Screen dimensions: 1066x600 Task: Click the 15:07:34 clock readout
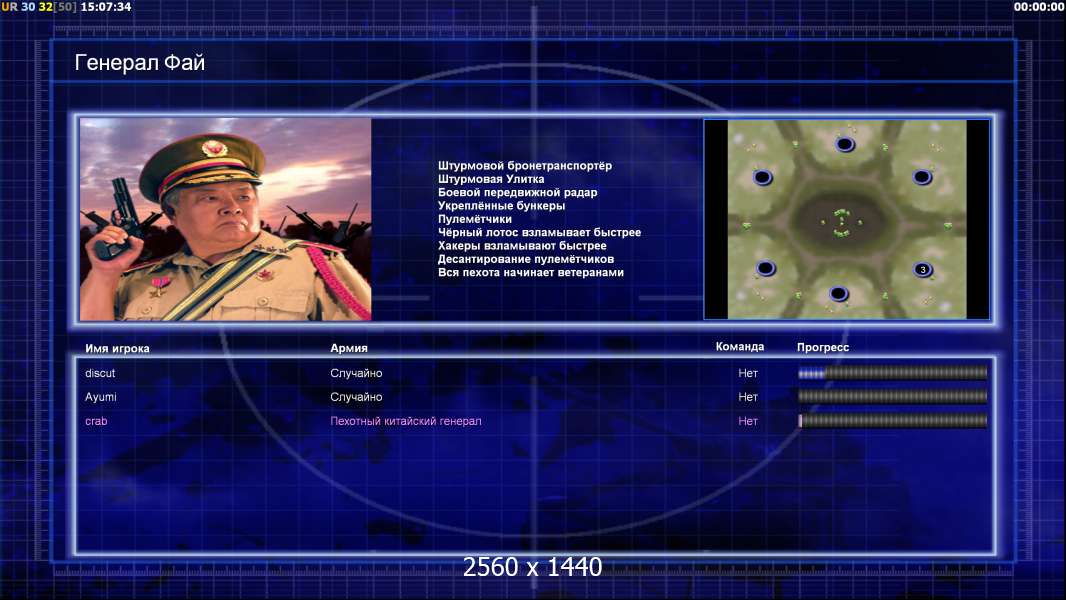105,7
